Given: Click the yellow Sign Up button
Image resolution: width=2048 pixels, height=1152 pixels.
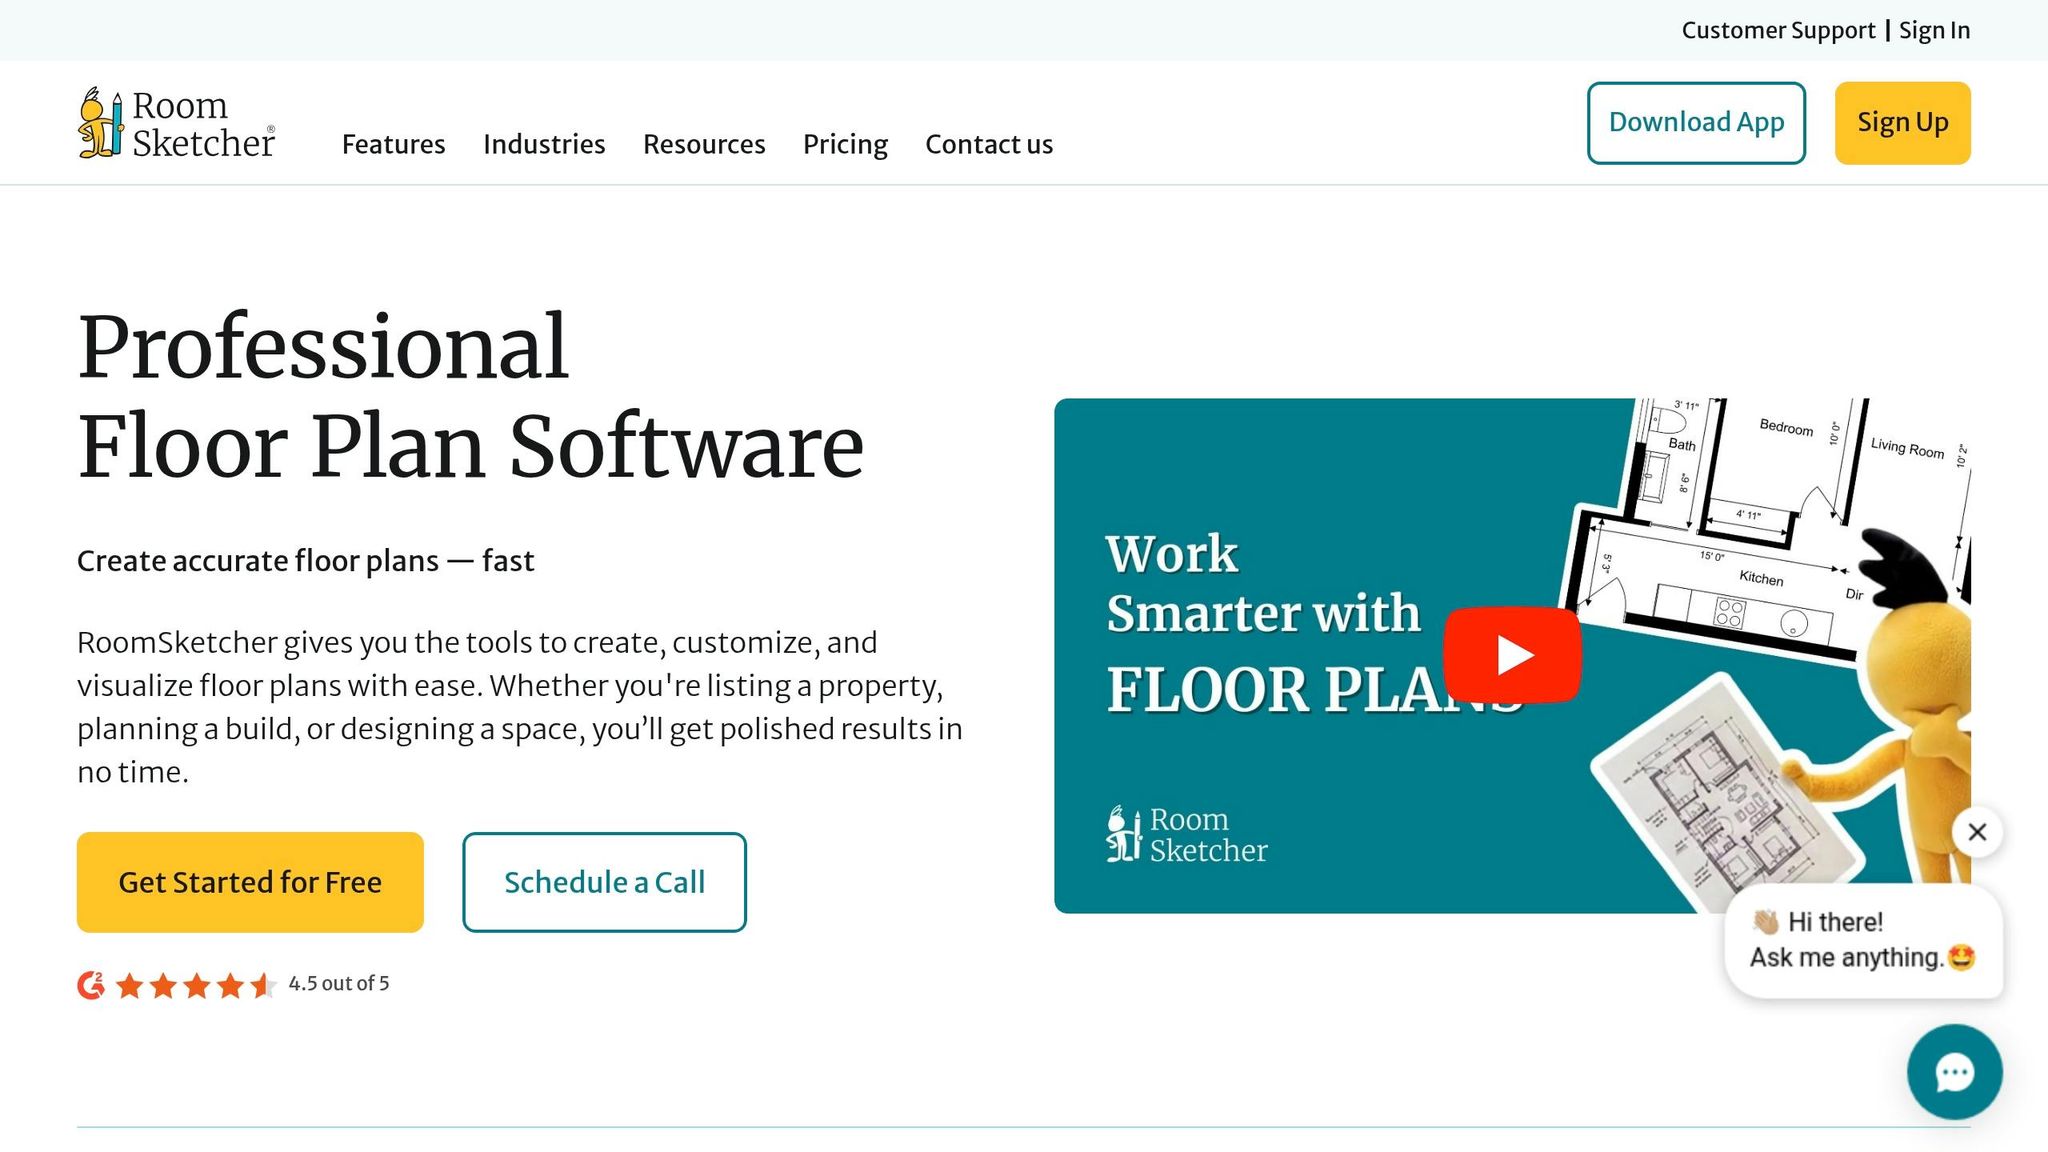Looking at the screenshot, I should 1902,123.
